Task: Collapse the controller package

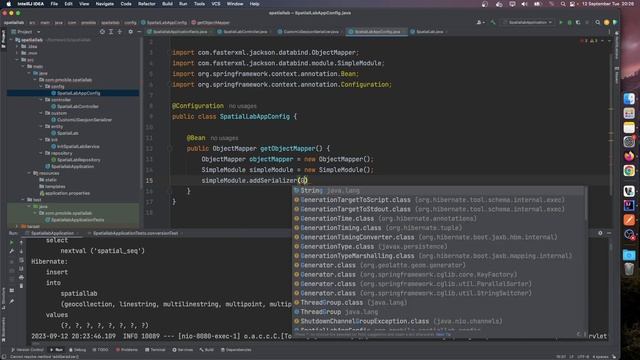Action: pos(41,100)
